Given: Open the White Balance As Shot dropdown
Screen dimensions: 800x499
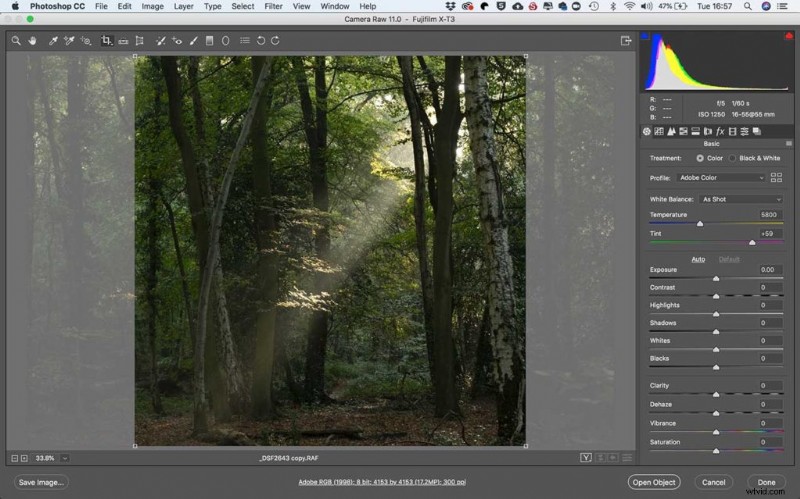Looking at the screenshot, I should pos(741,199).
